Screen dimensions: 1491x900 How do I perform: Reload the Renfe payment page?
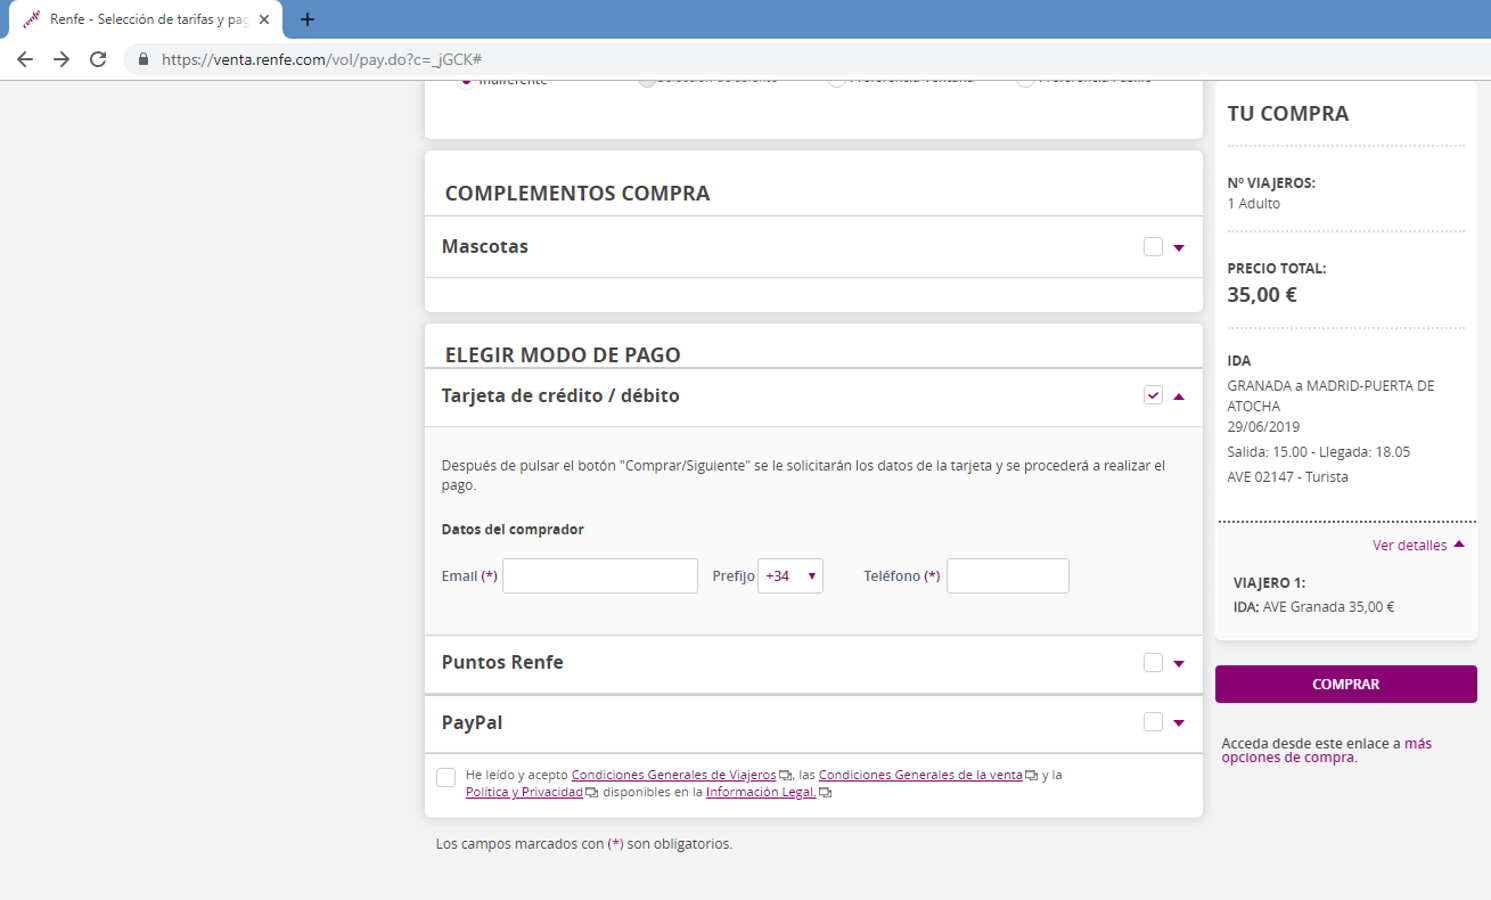(97, 59)
